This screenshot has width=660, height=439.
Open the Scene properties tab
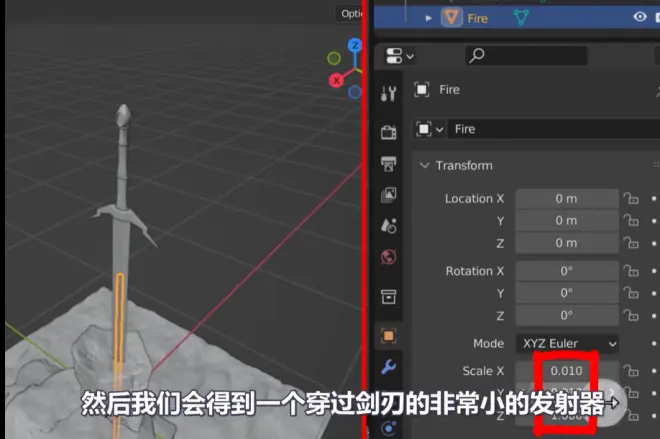(388, 226)
